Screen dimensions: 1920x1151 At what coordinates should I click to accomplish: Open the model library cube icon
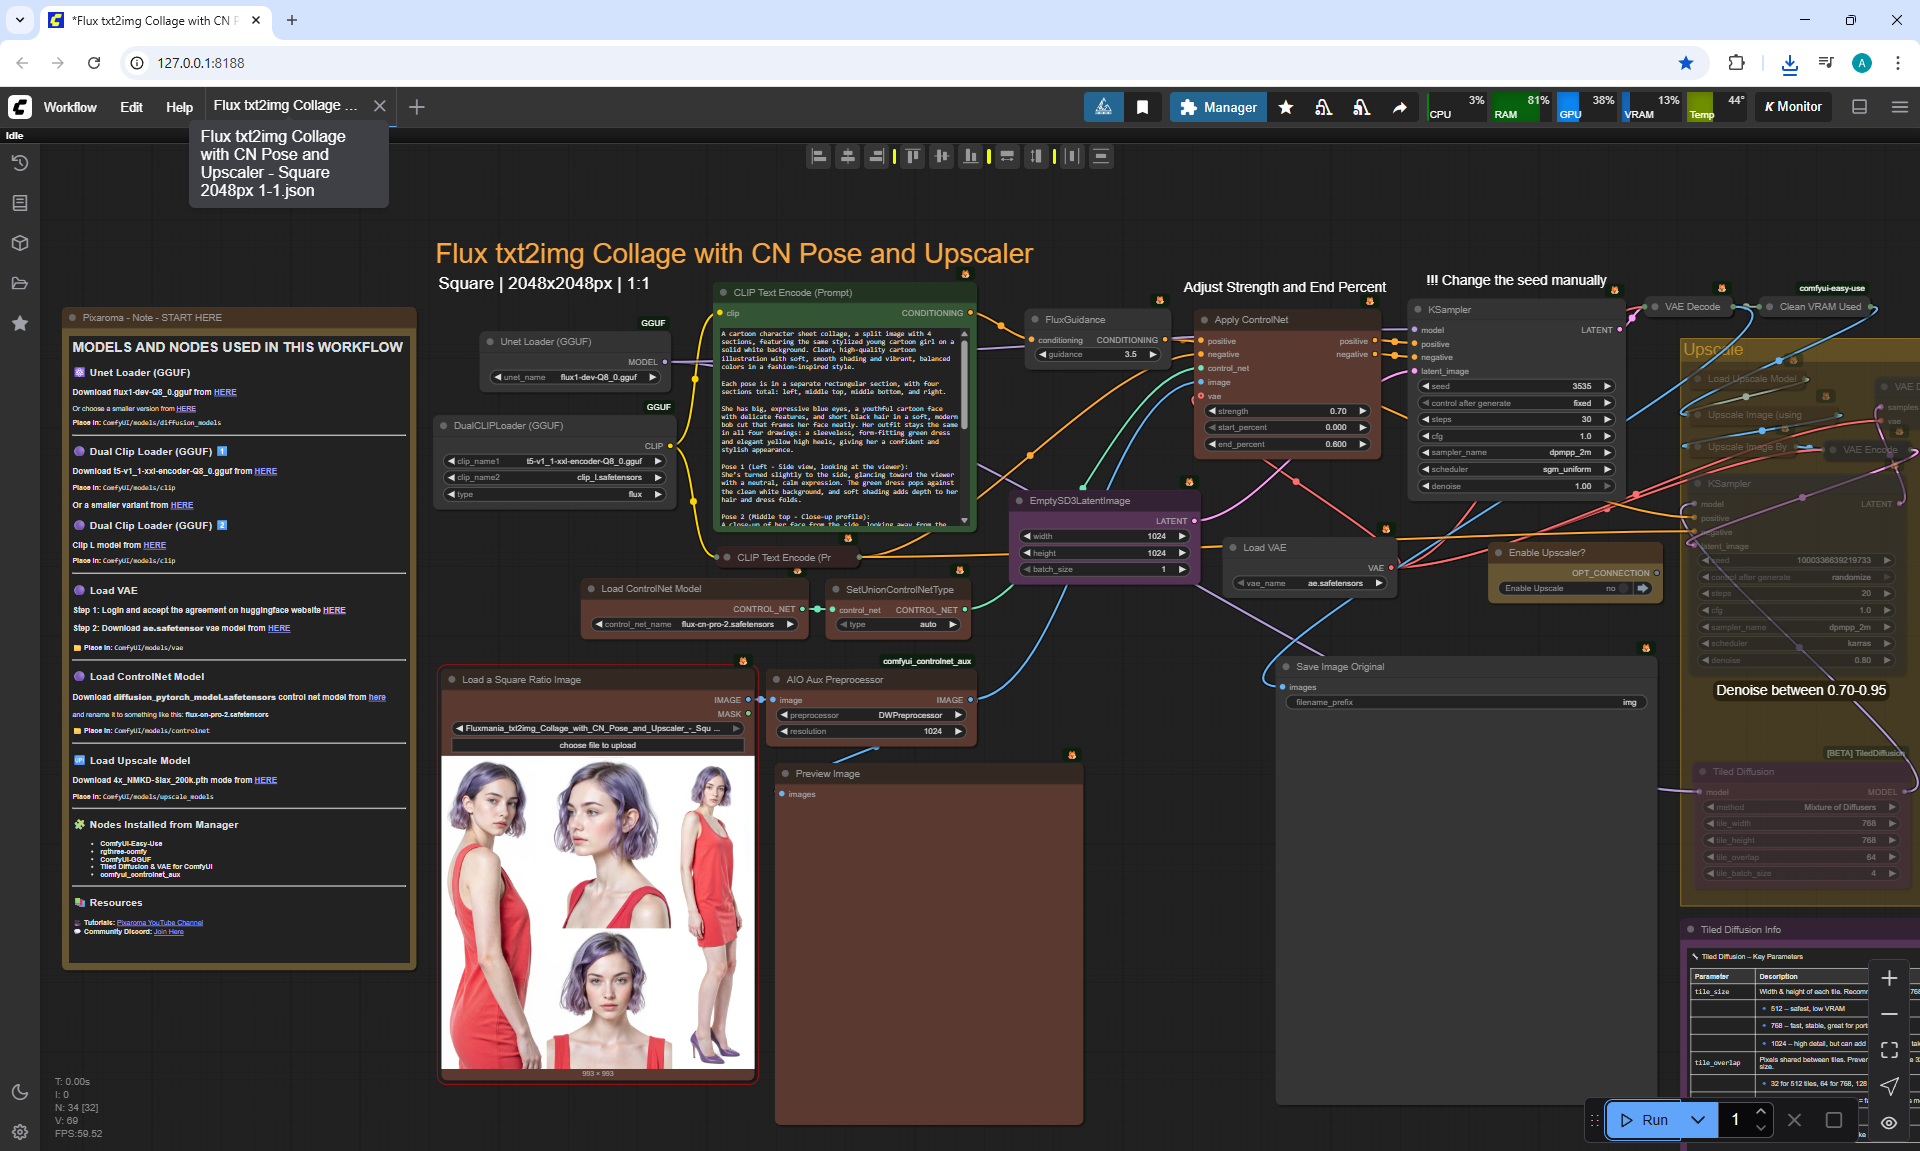(x=19, y=243)
